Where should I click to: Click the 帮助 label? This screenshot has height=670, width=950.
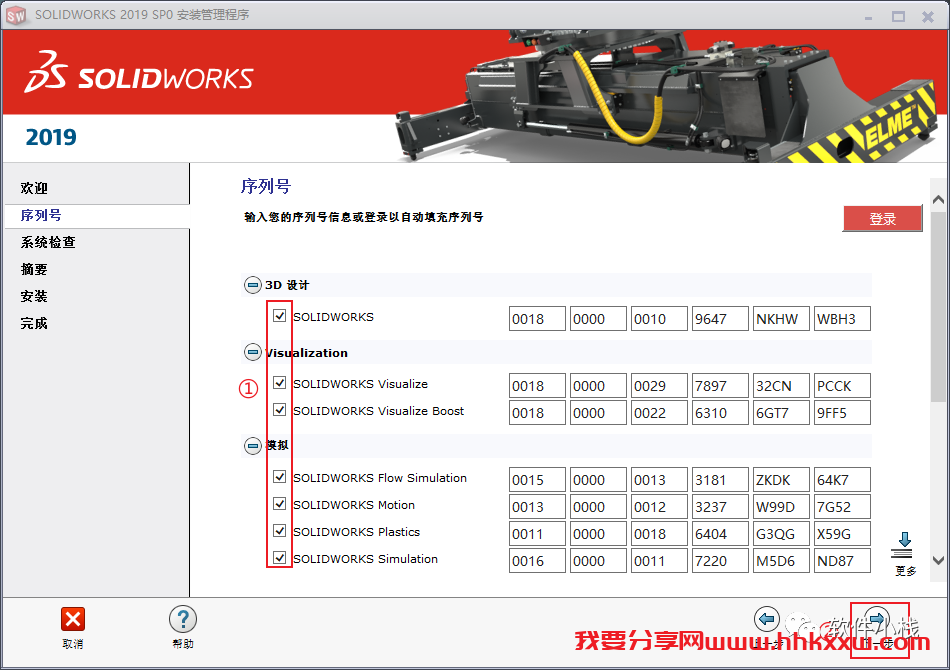point(182,644)
